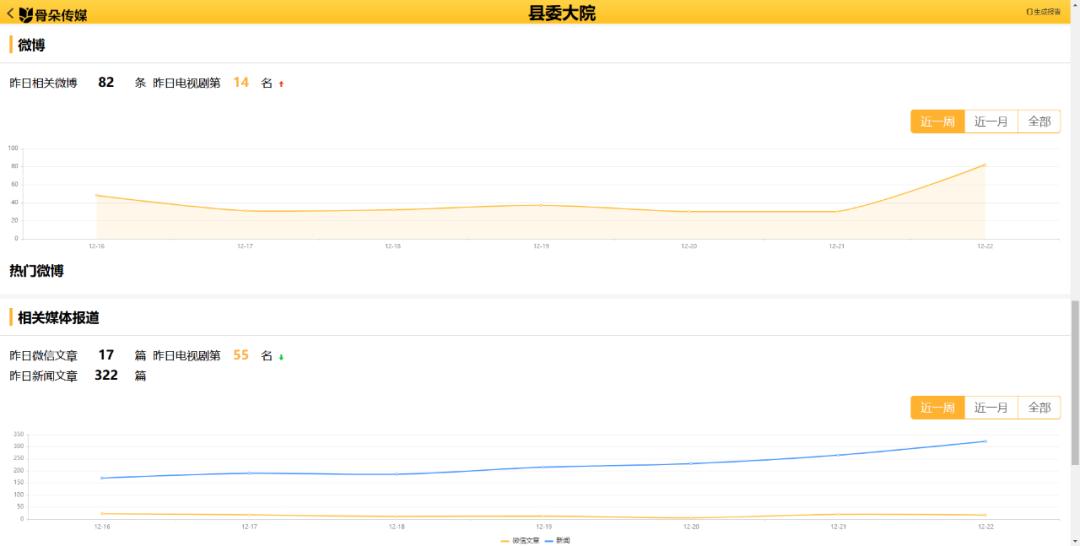Image resolution: width=1080 pixels, height=546 pixels.
Task: Click the 昨日微信文章 label
Action: [x=43, y=356]
